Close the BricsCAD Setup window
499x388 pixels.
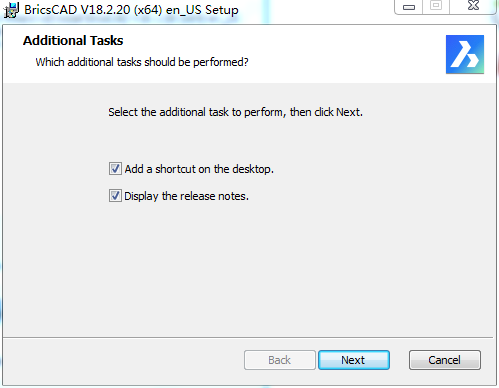click(473, 6)
